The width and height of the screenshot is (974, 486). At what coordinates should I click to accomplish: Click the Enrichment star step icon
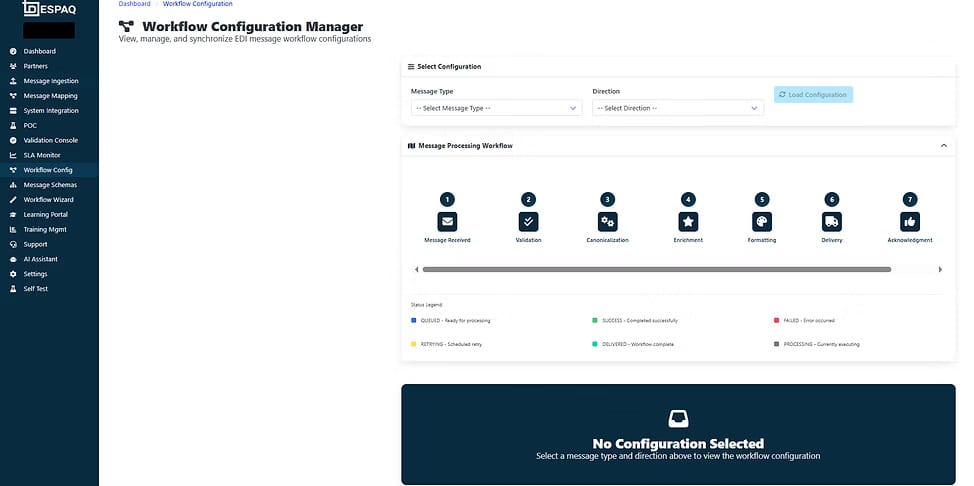coord(688,221)
